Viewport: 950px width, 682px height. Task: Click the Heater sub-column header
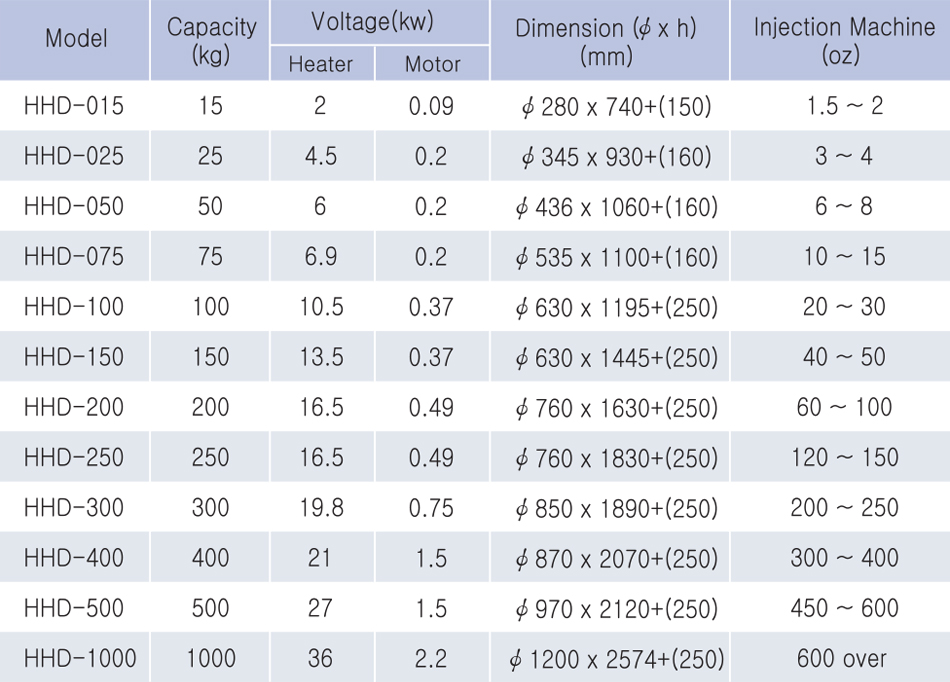point(320,64)
